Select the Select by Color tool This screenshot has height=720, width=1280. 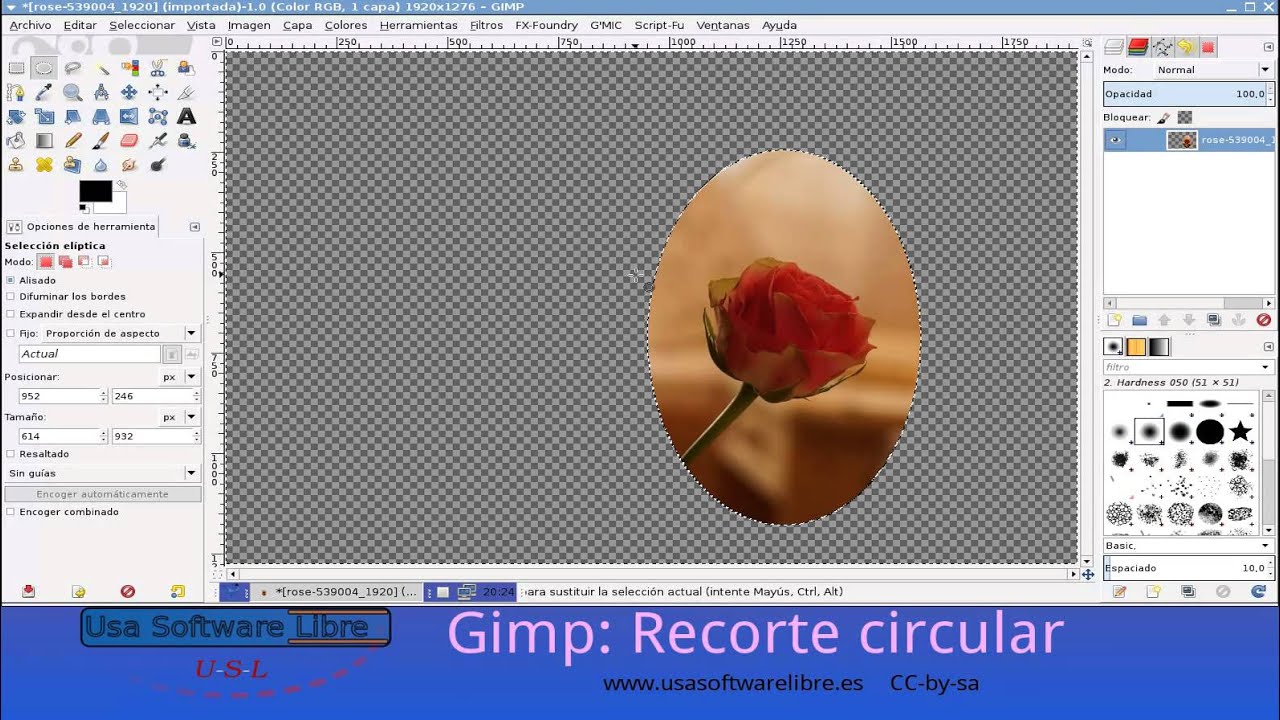(129, 68)
